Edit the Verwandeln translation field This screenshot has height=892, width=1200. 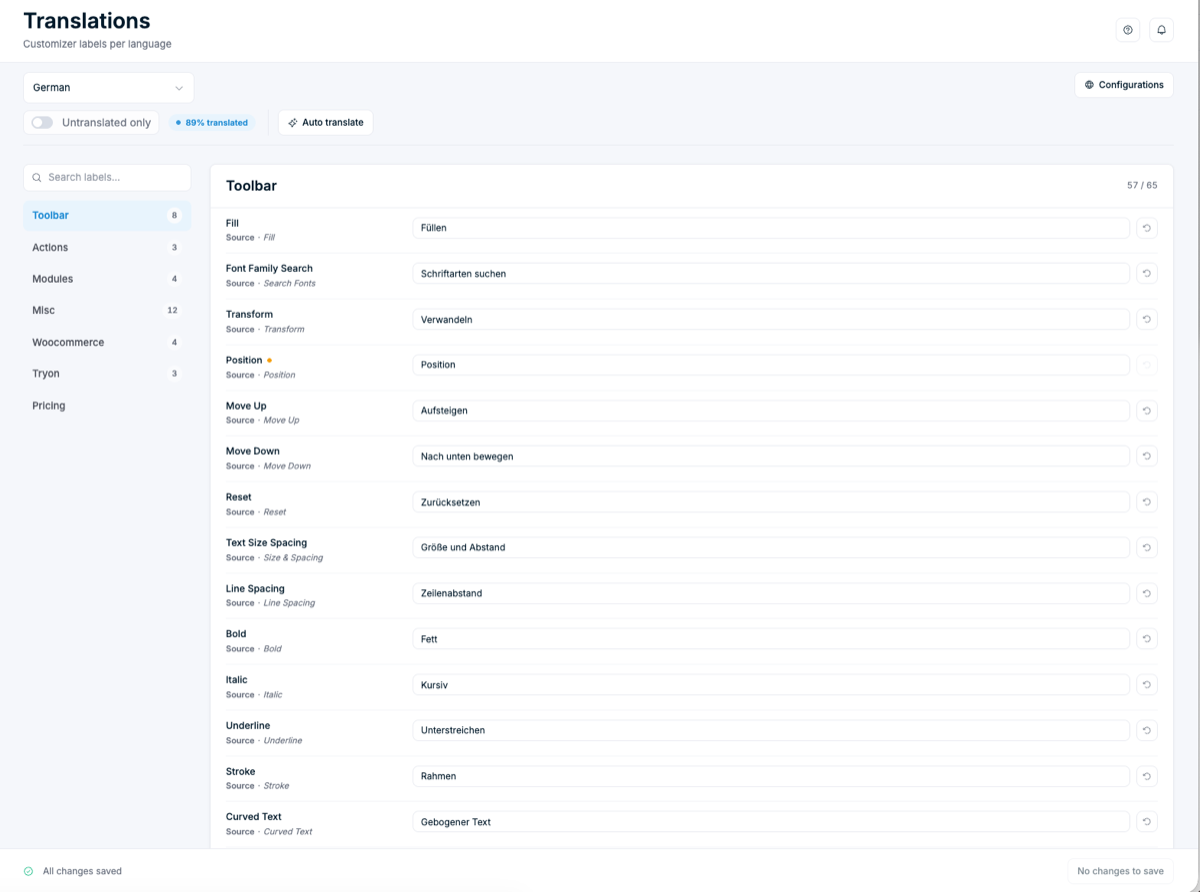point(771,319)
